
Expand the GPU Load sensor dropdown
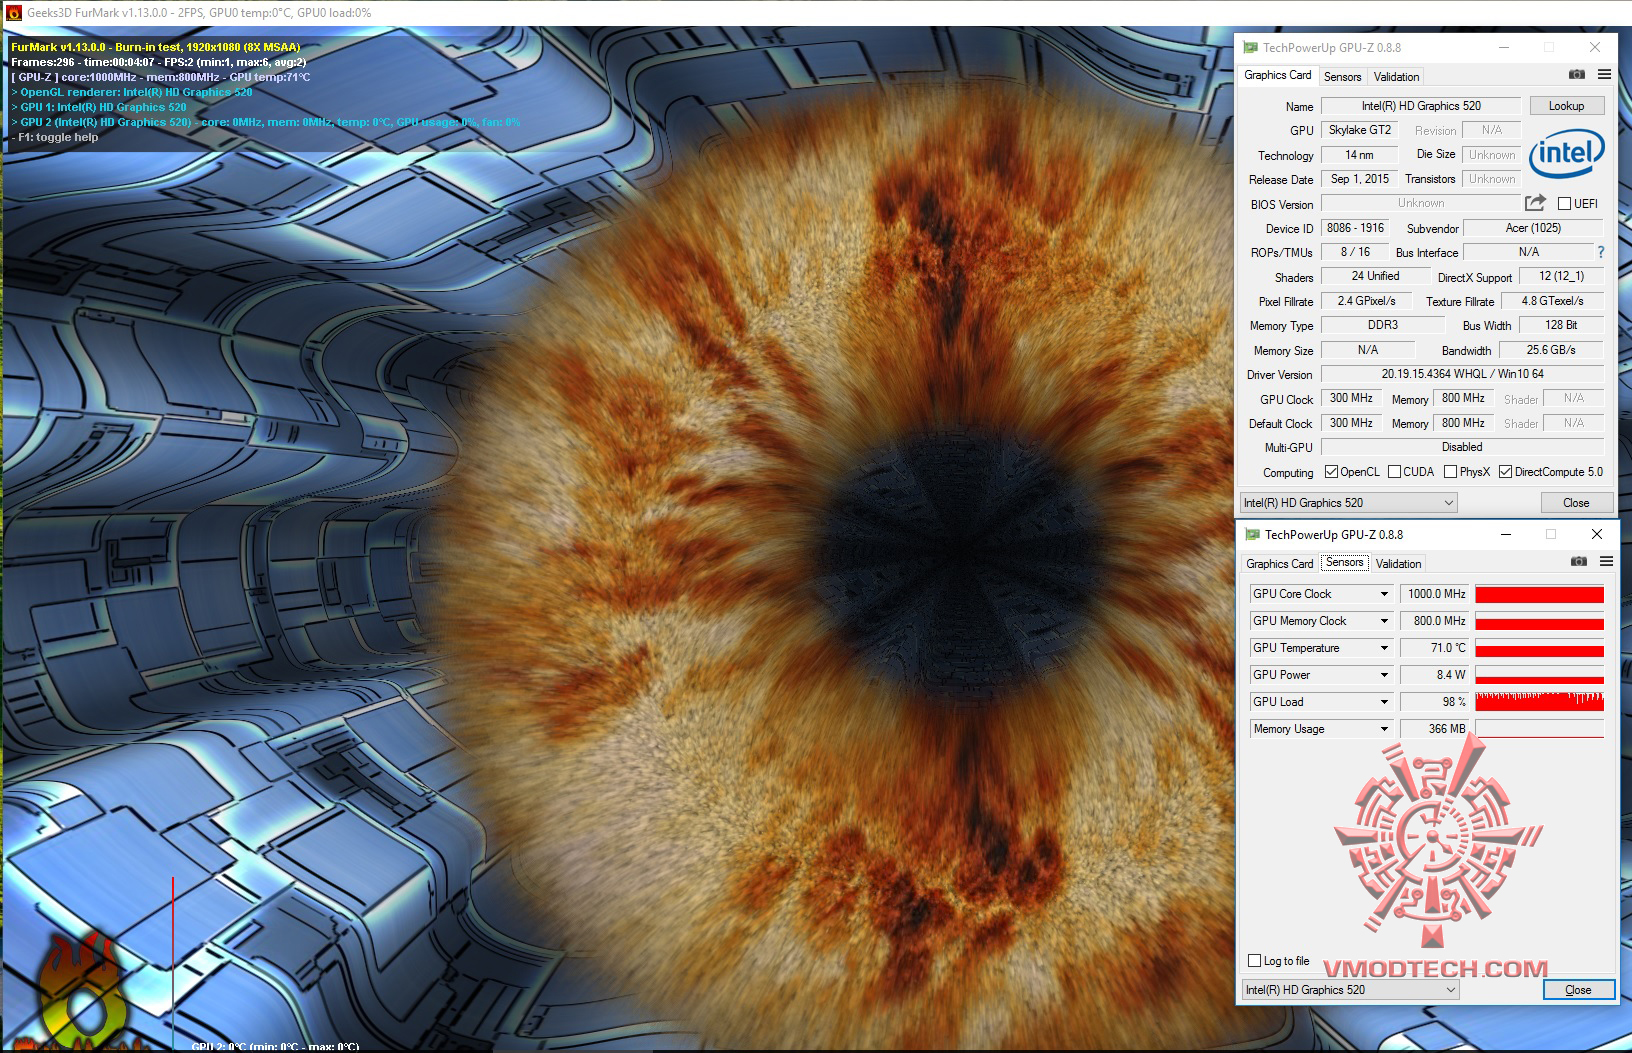[x=1384, y=702]
